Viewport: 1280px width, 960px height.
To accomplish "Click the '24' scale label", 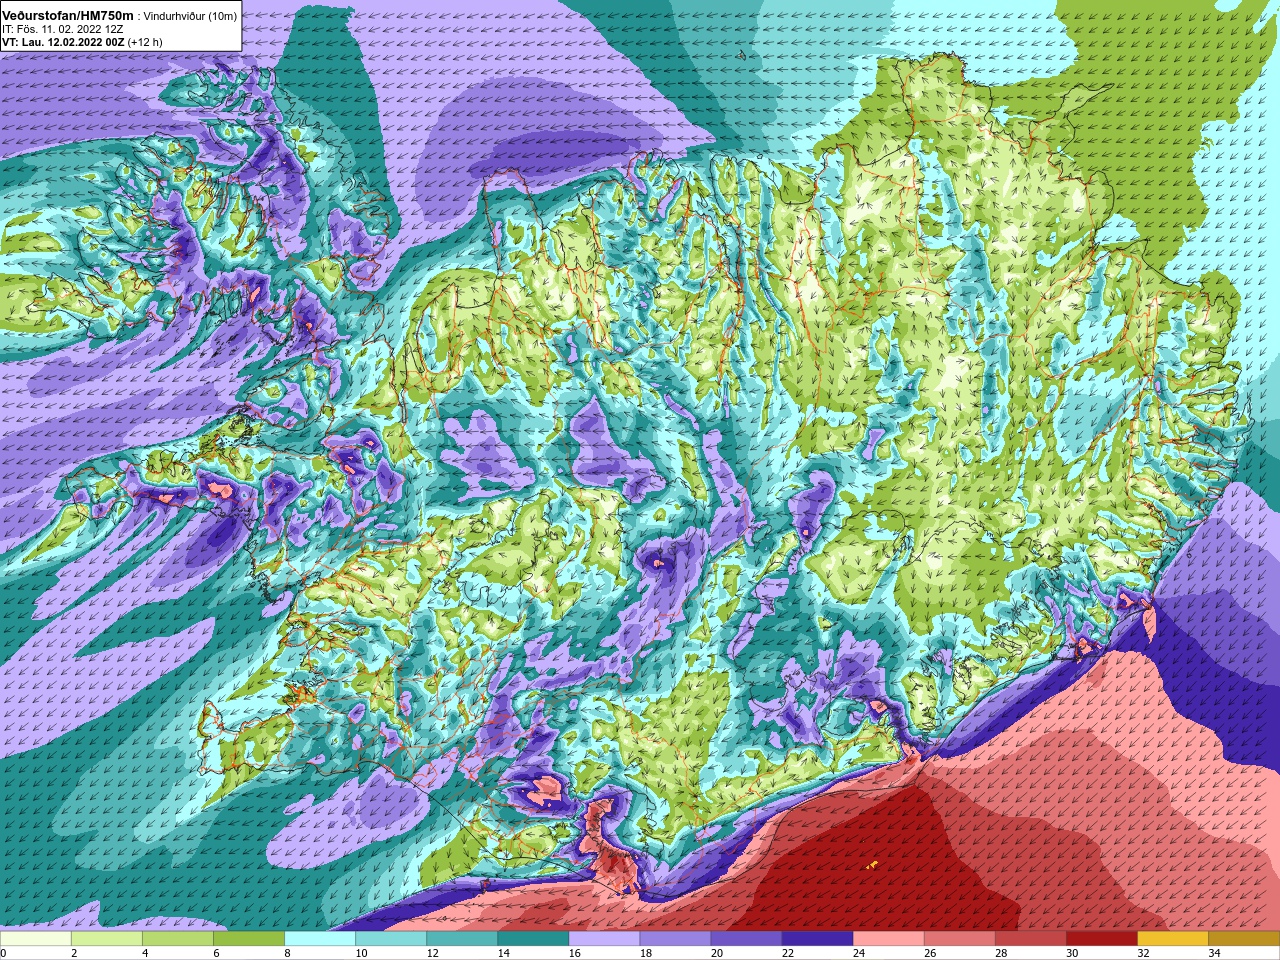I will tap(858, 953).
